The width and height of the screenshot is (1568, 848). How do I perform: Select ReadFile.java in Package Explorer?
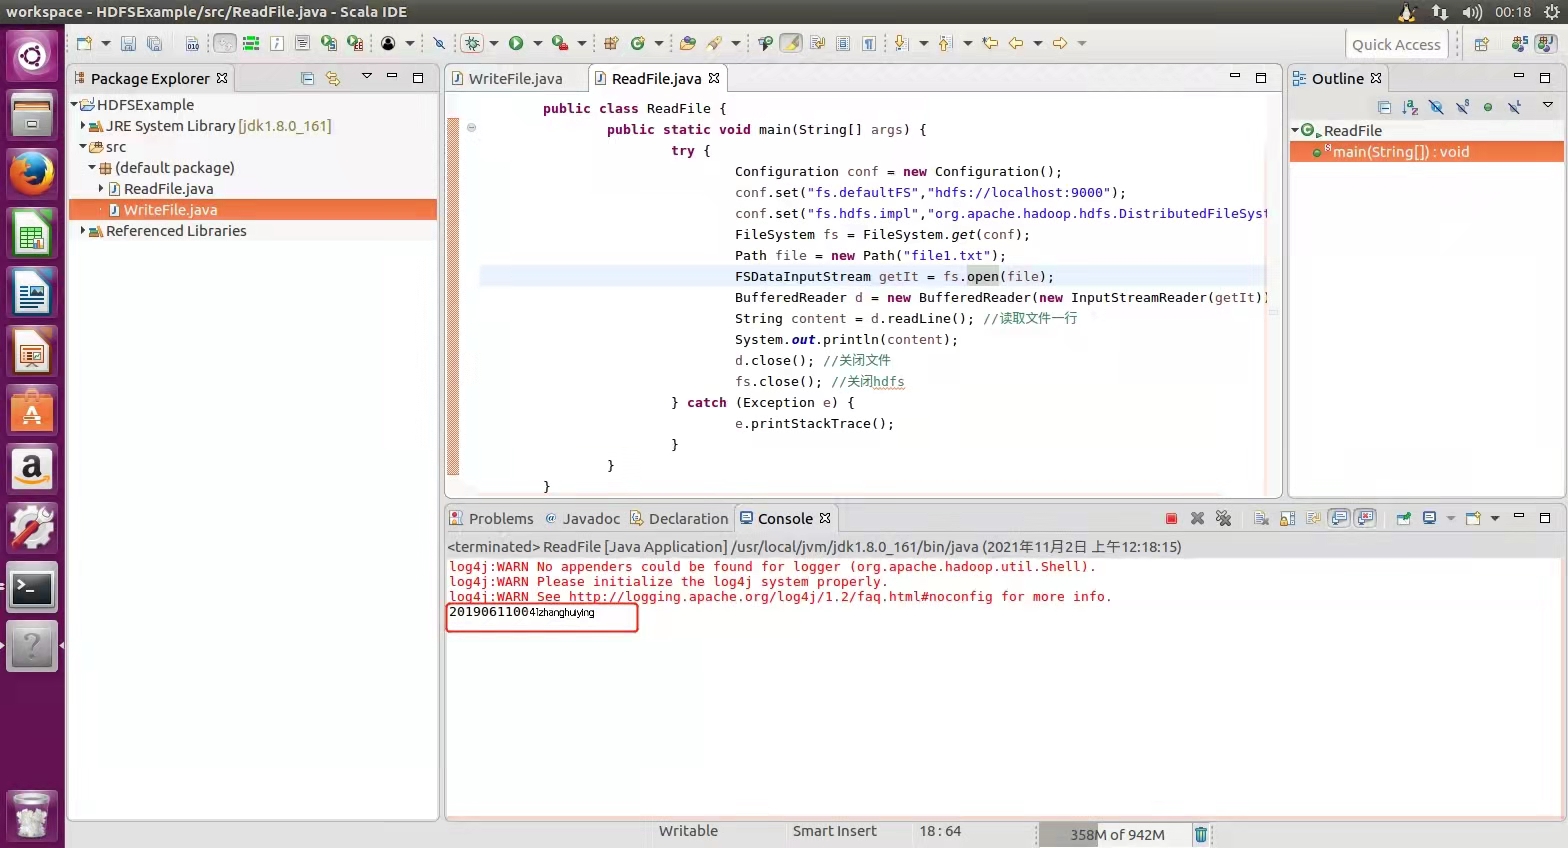pos(168,189)
